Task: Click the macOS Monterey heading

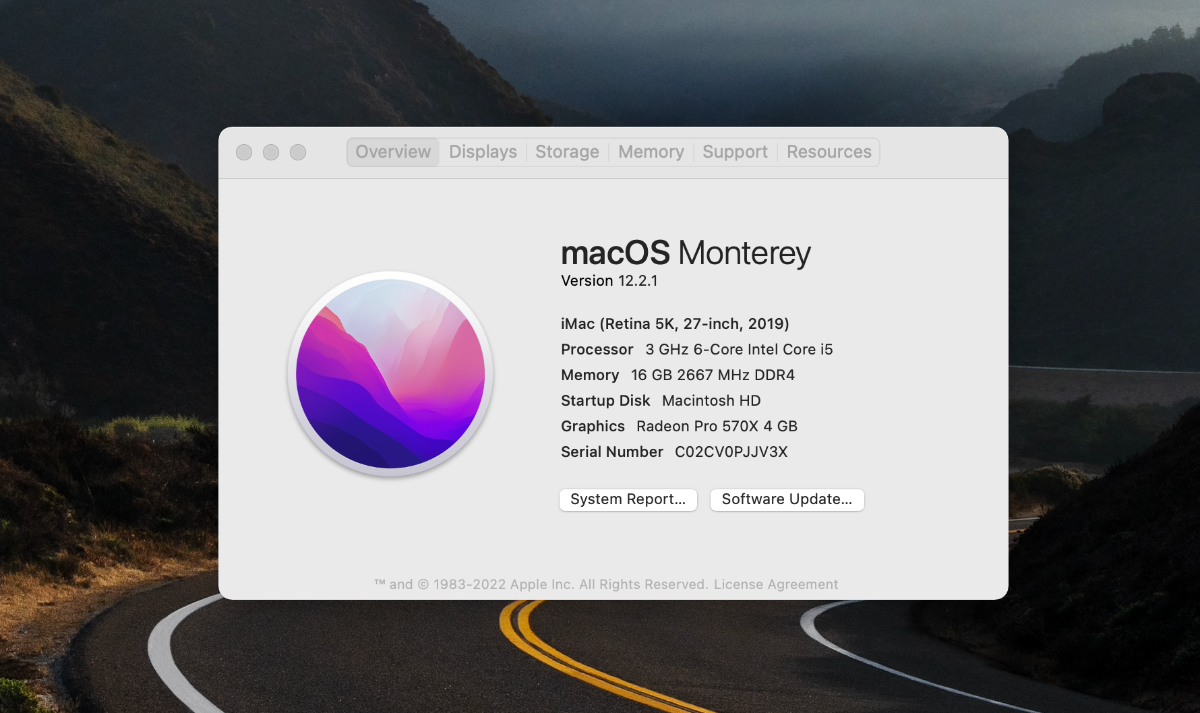Action: tap(686, 252)
